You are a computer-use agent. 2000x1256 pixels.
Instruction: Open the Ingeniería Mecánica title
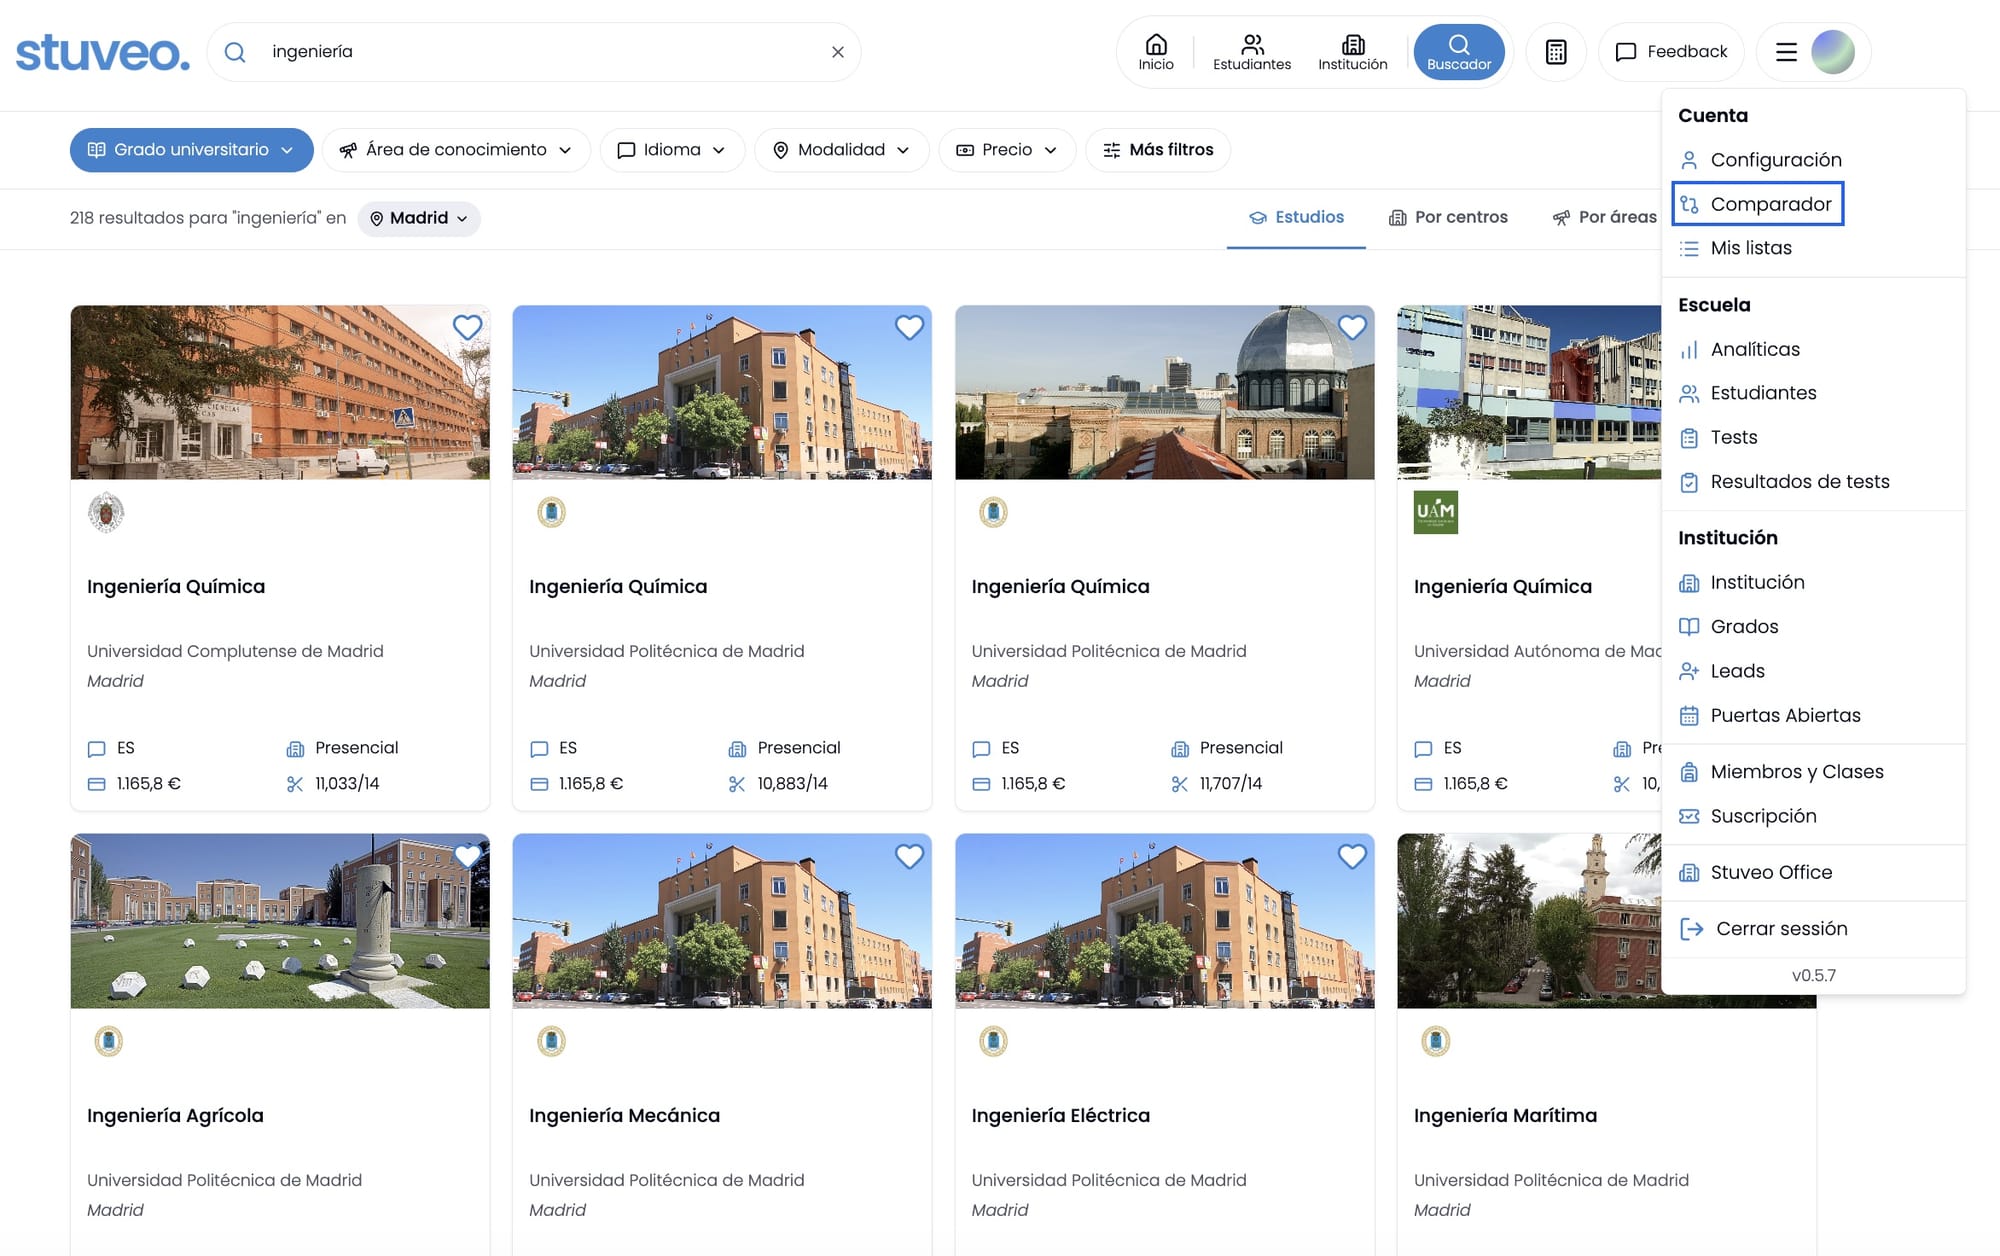(624, 1116)
